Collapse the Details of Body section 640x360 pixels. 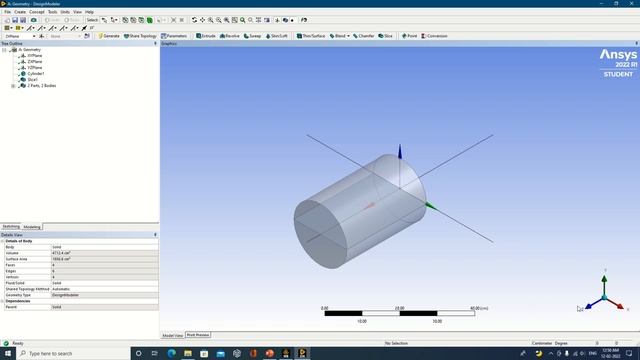click(x=2, y=241)
